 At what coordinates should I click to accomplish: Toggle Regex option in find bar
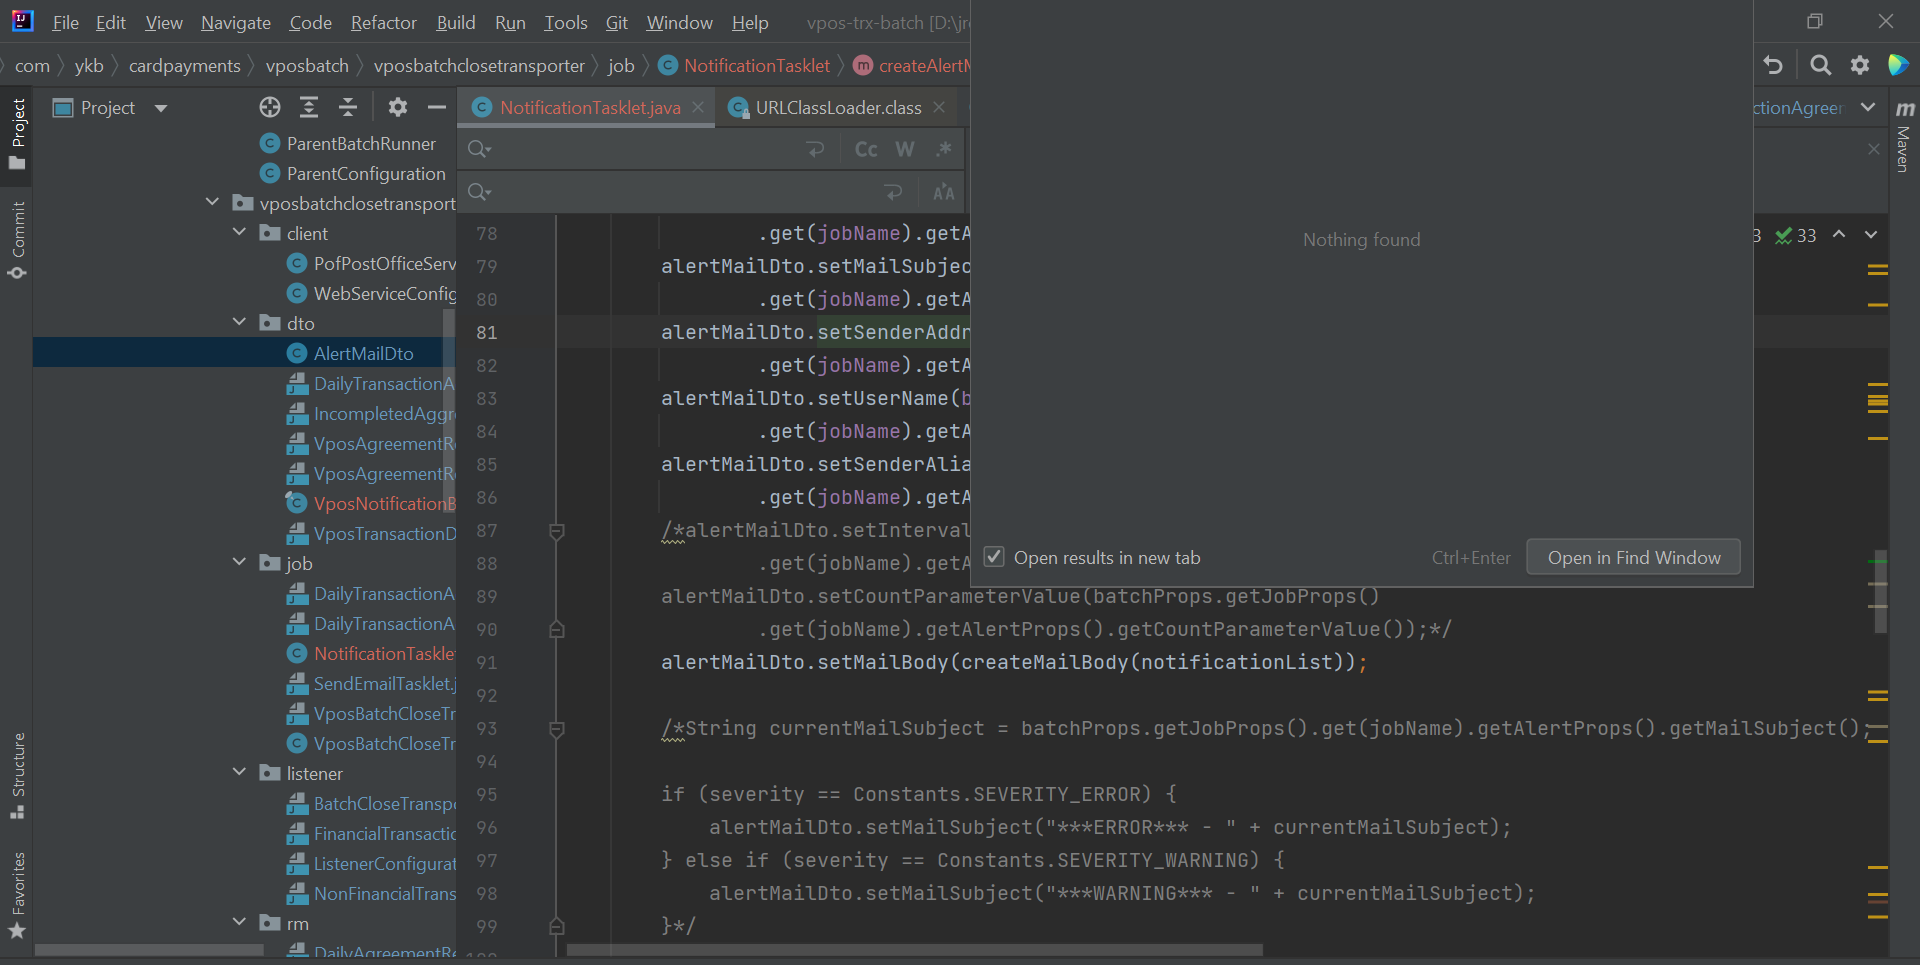[x=943, y=149]
